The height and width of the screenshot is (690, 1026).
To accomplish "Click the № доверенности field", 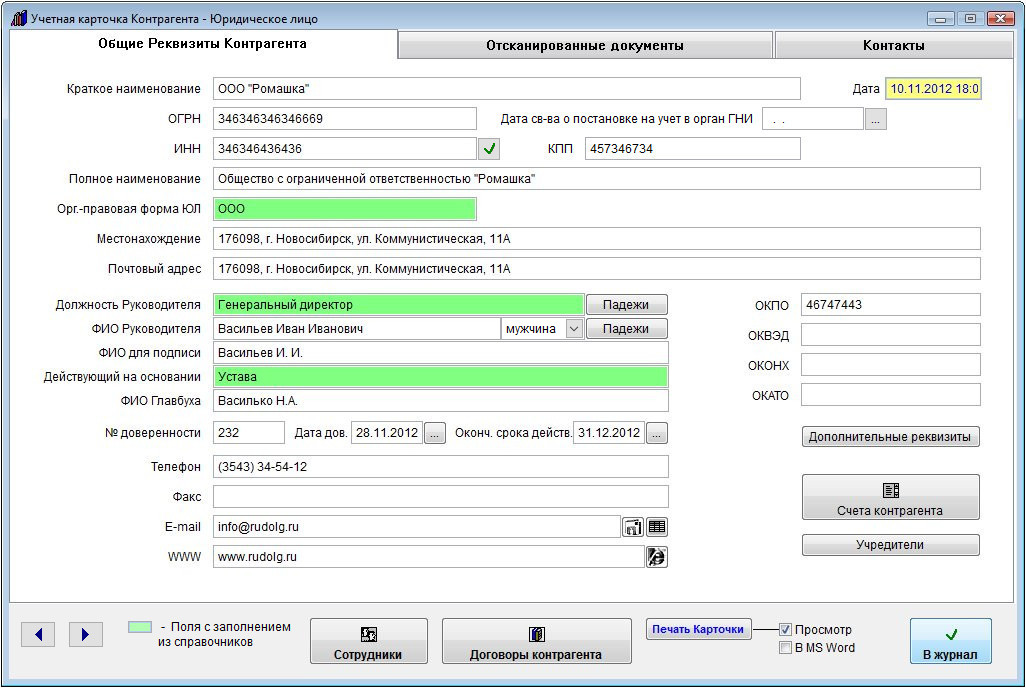I will pos(249,433).
